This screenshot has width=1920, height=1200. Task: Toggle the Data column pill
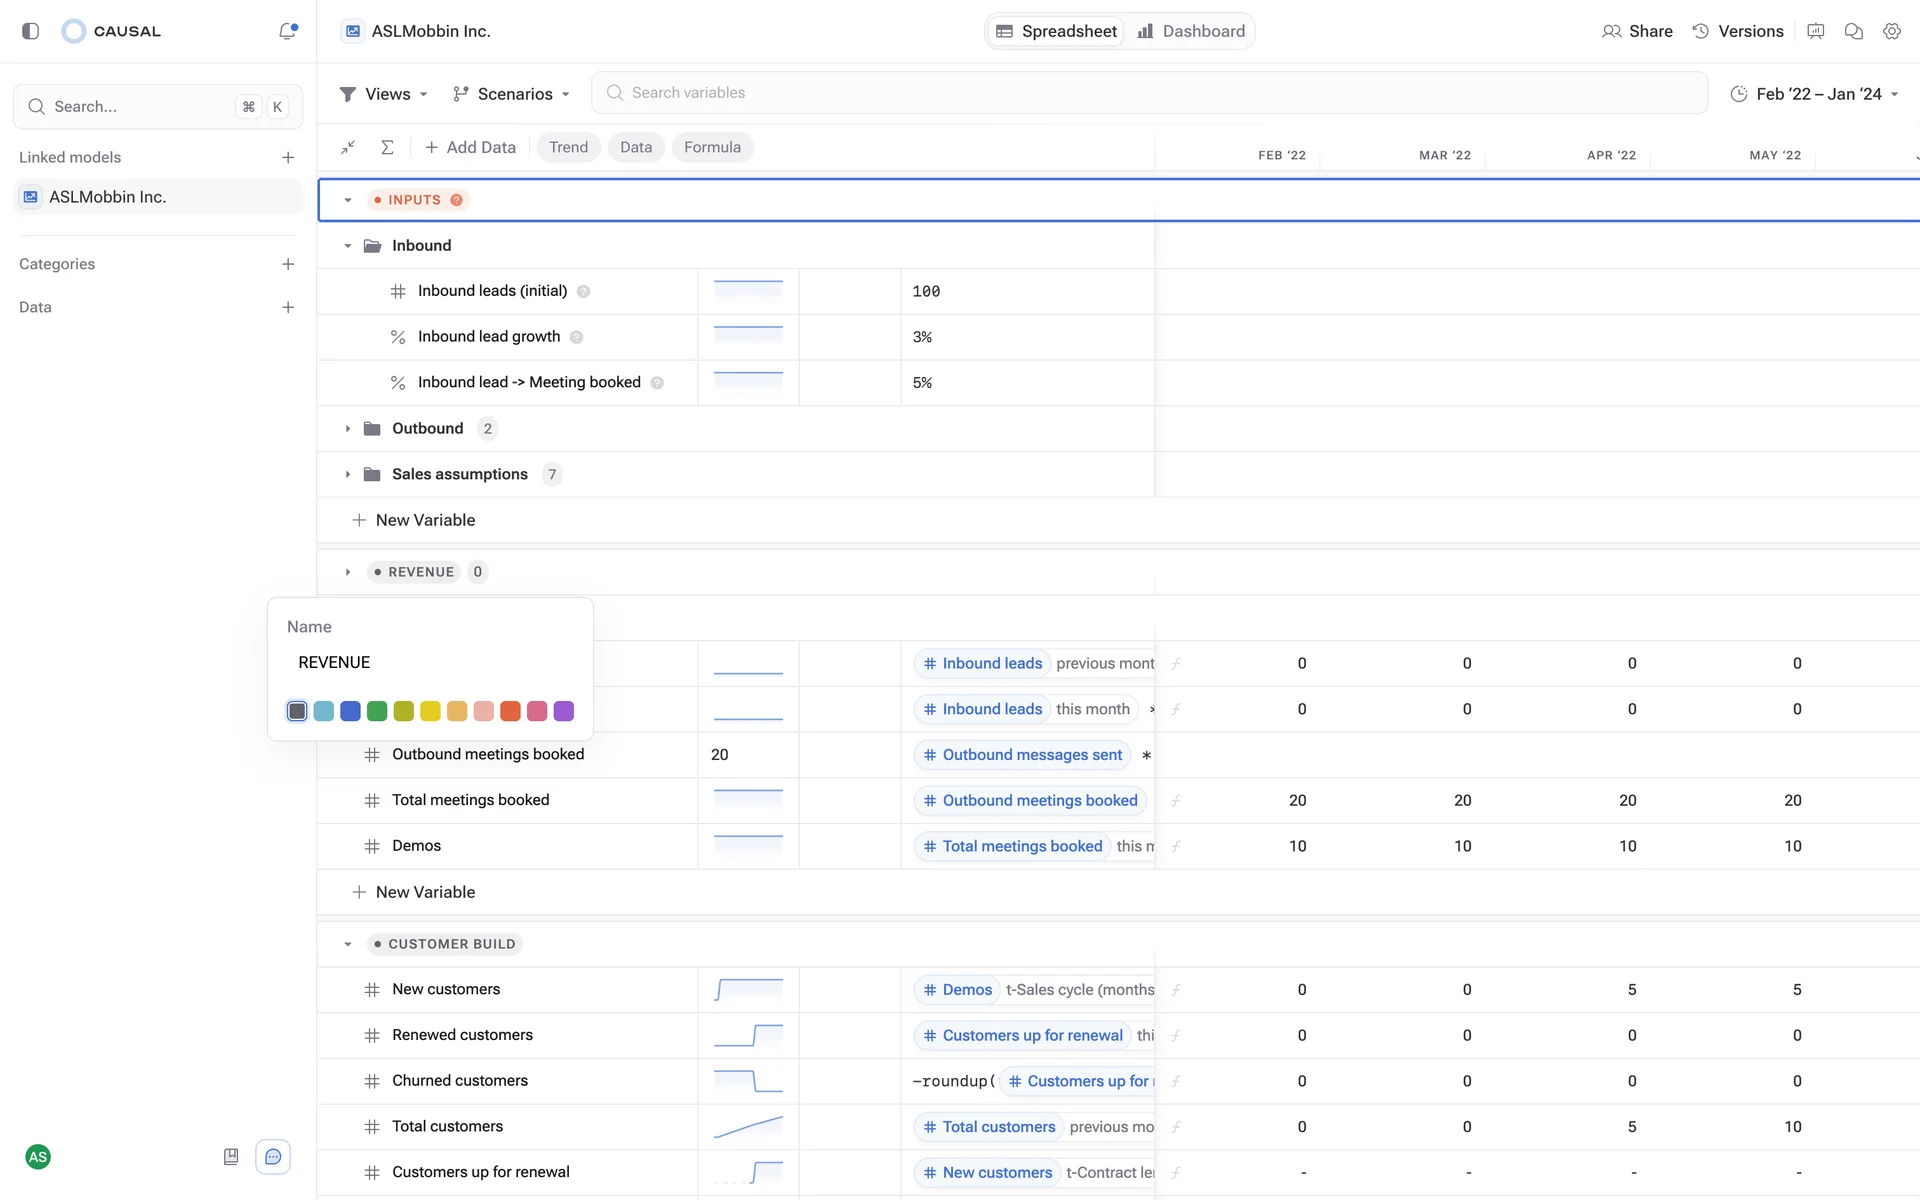click(x=635, y=147)
